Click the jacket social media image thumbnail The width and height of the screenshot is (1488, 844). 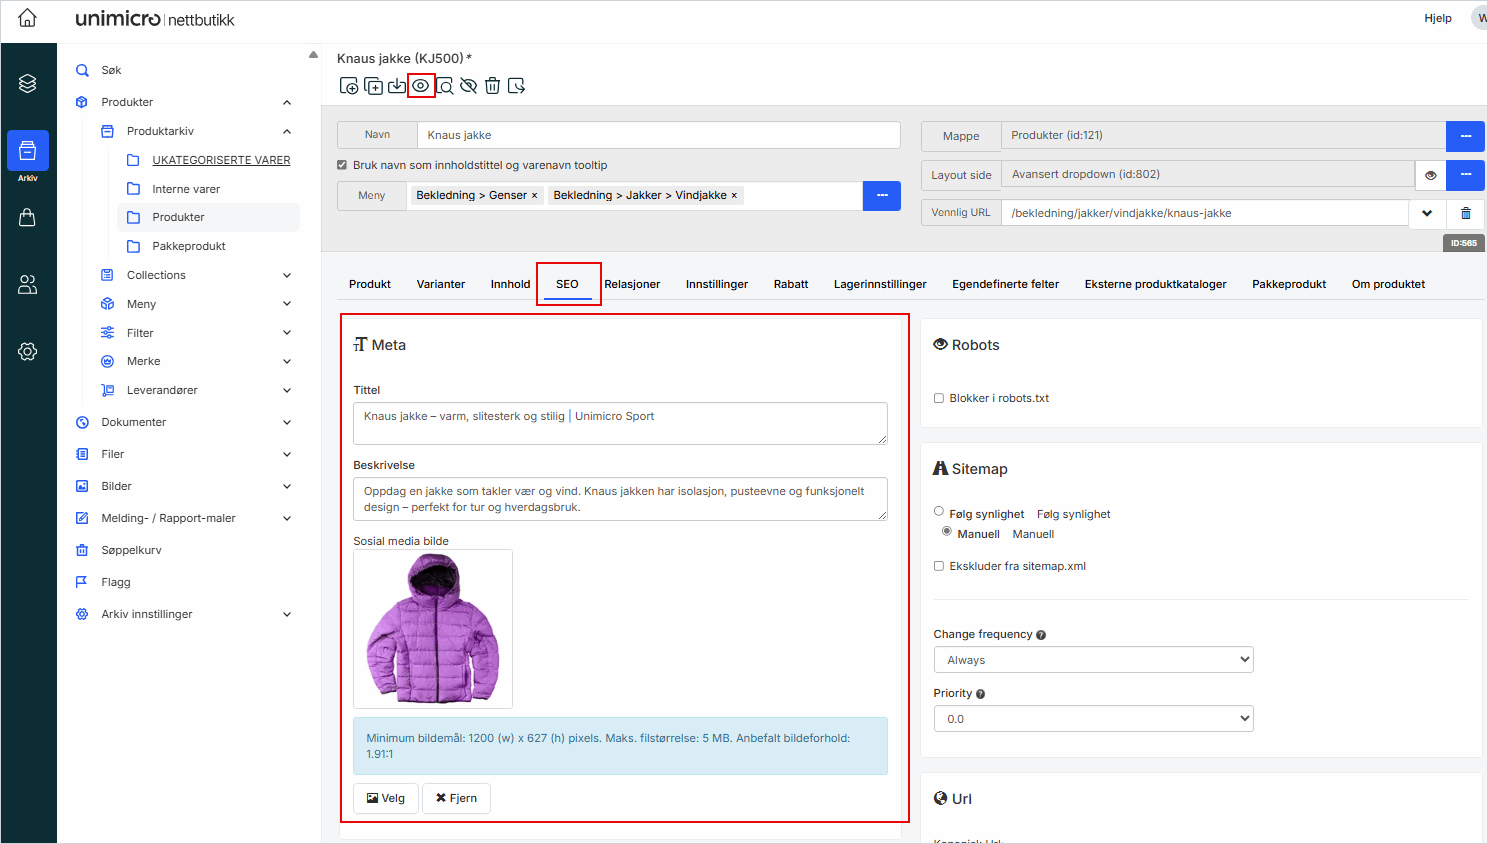(432, 629)
